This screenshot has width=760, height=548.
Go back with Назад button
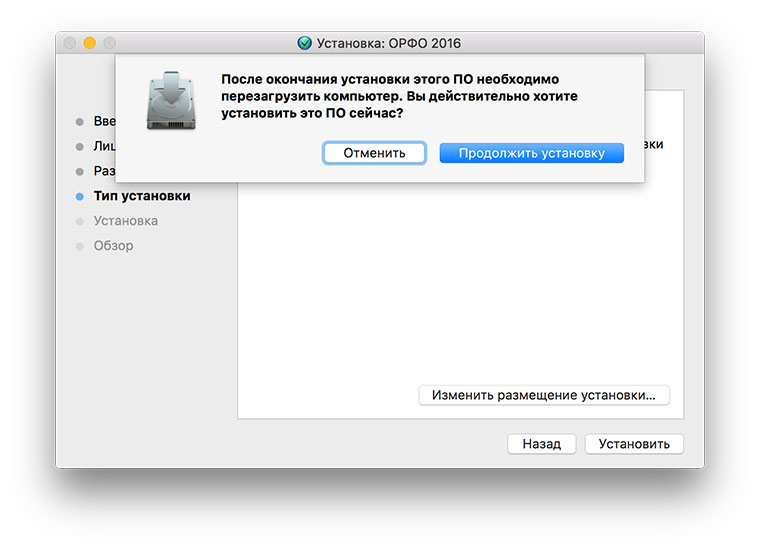click(541, 443)
